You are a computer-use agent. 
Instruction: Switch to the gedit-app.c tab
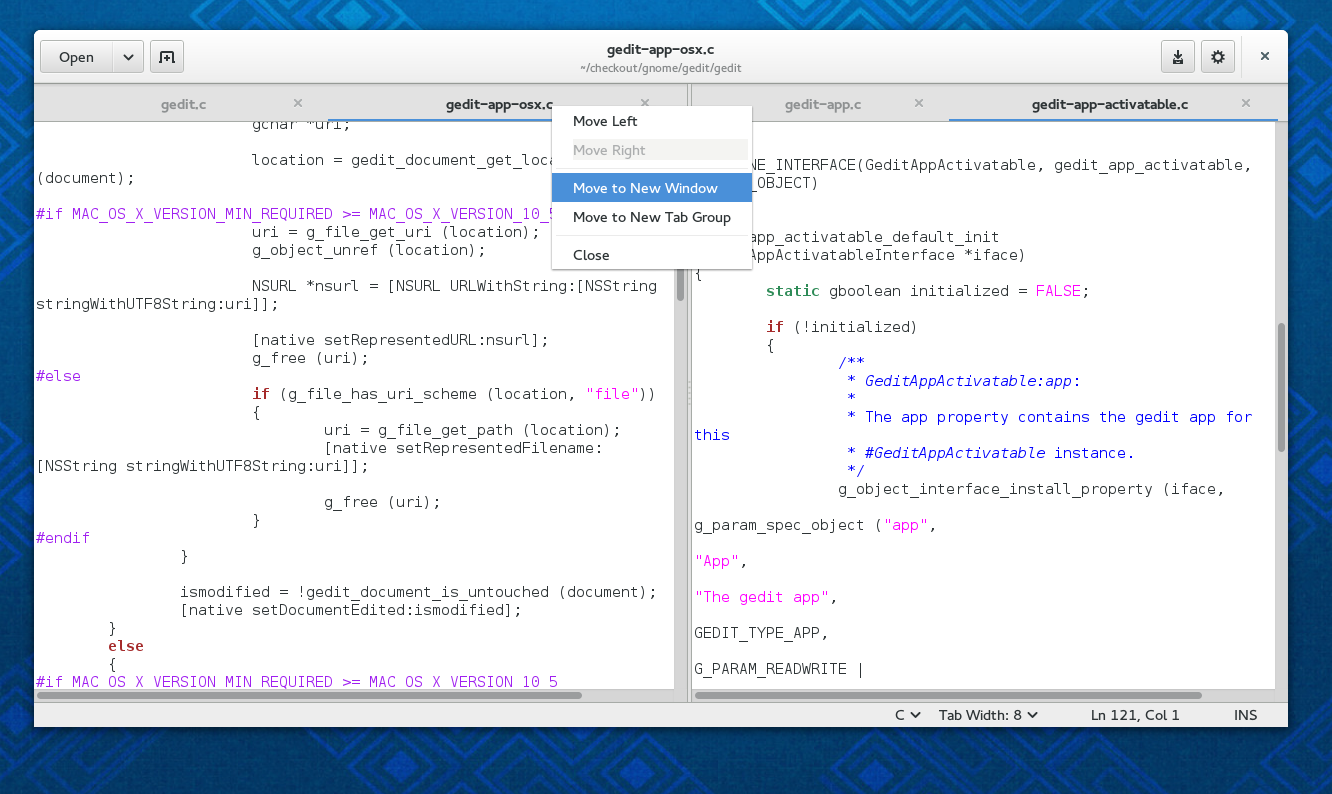tap(823, 104)
